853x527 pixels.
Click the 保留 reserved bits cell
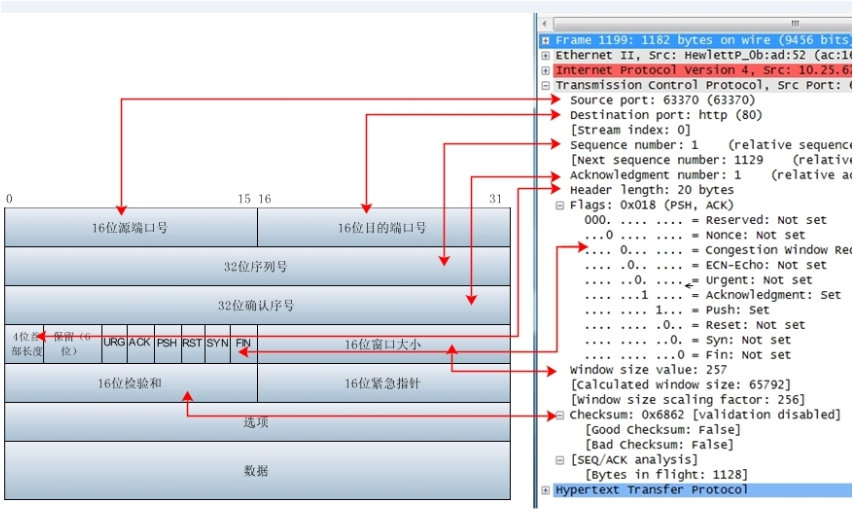point(72,344)
